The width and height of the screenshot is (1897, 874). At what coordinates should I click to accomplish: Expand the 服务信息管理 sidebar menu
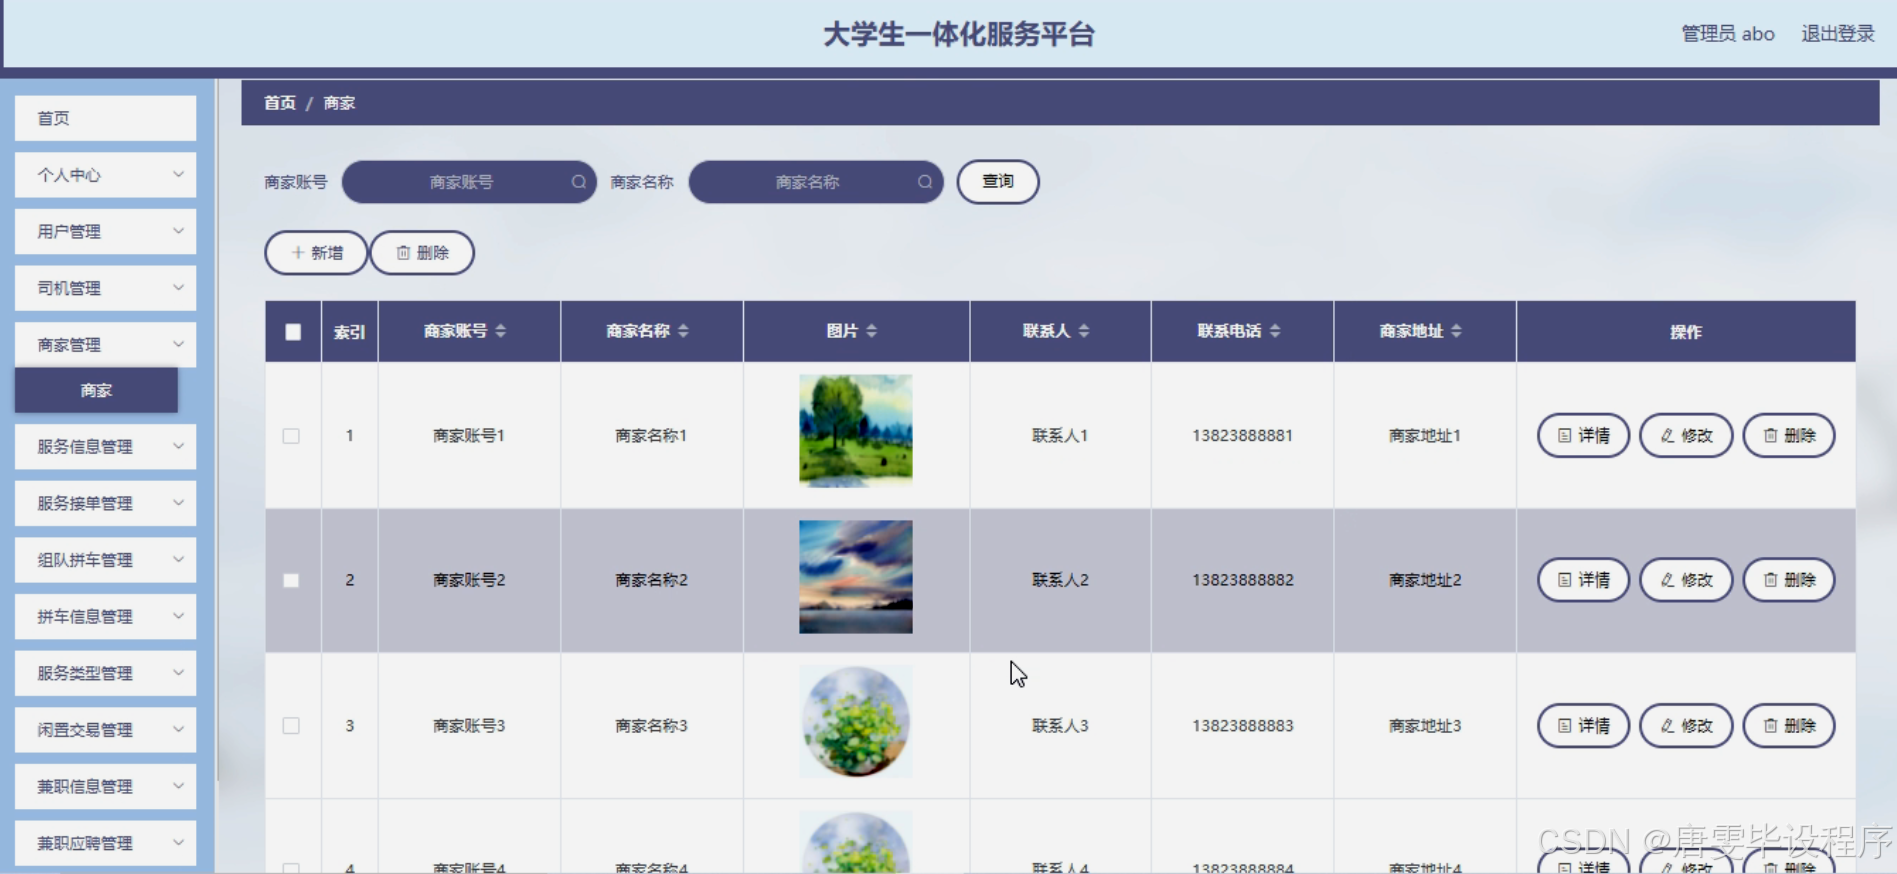105,447
